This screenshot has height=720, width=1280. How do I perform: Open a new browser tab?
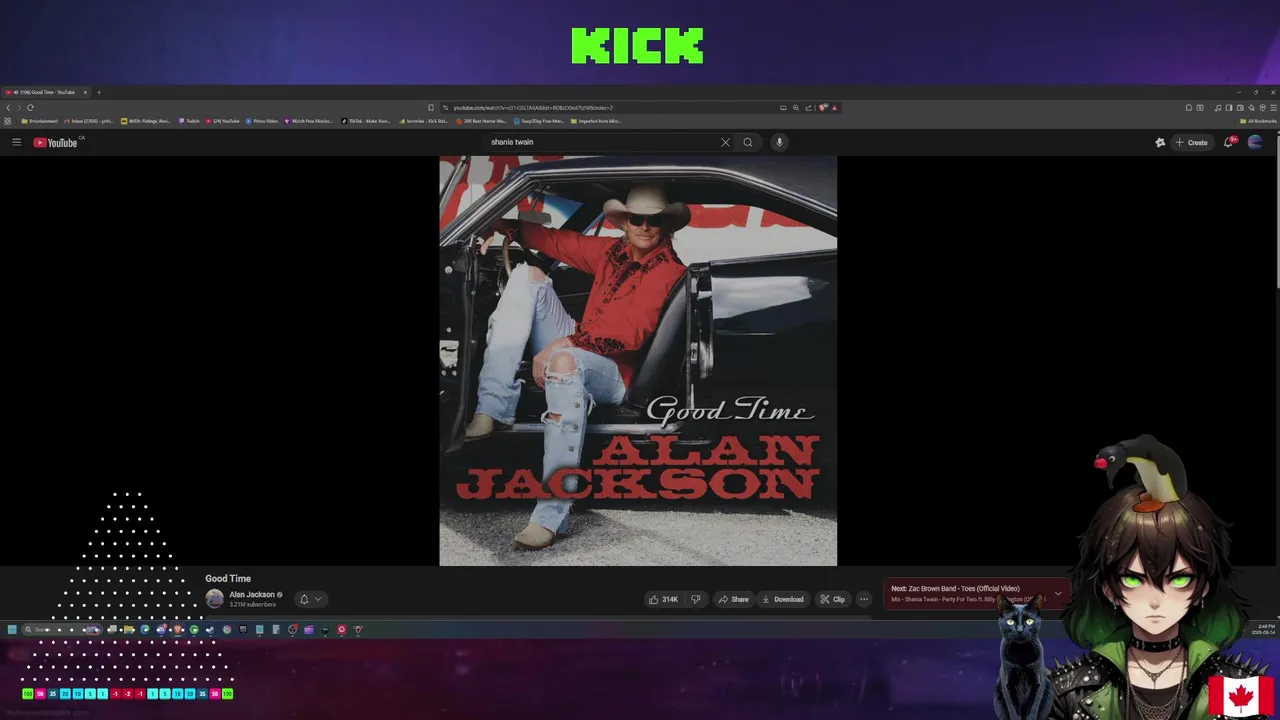coord(99,92)
